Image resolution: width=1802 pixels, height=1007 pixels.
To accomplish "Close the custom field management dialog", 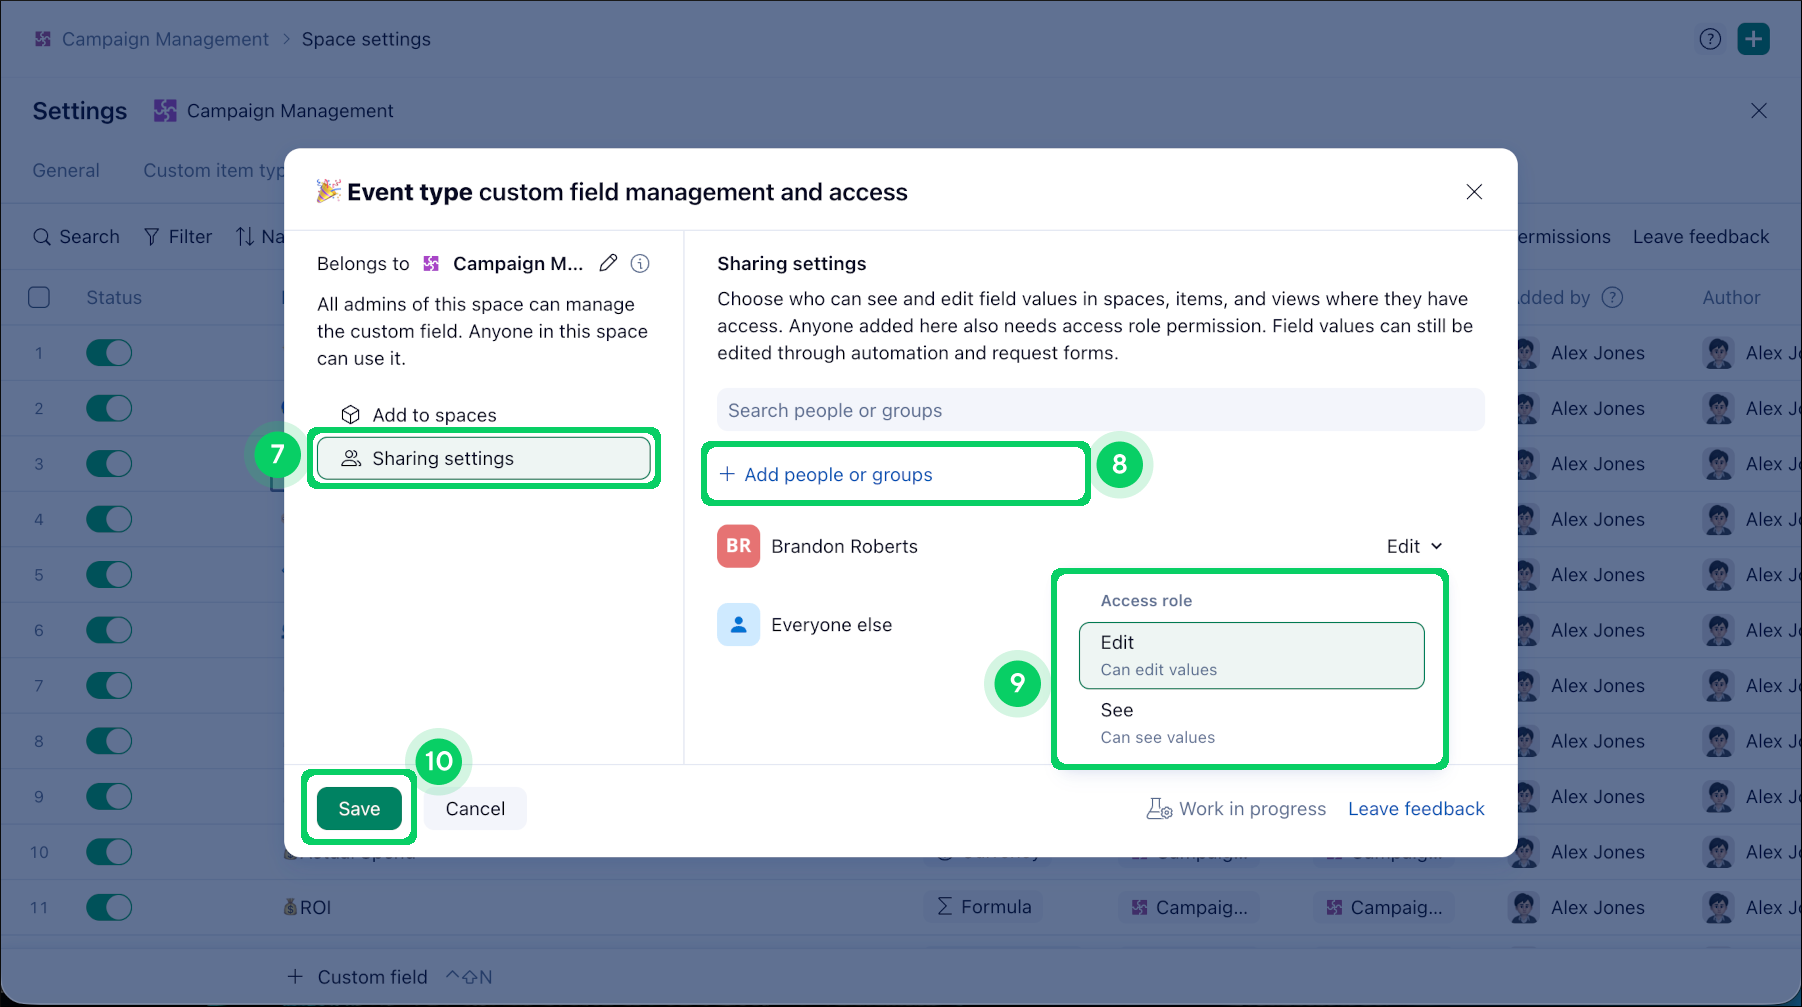I will pyautogui.click(x=1474, y=192).
